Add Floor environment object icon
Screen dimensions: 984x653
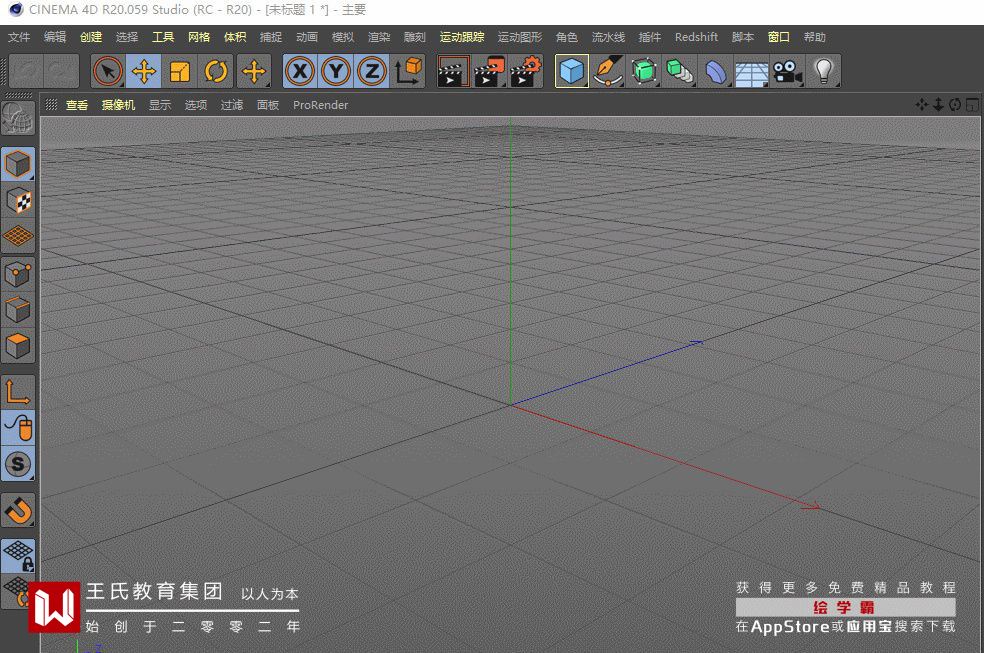[x=751, y=71]
